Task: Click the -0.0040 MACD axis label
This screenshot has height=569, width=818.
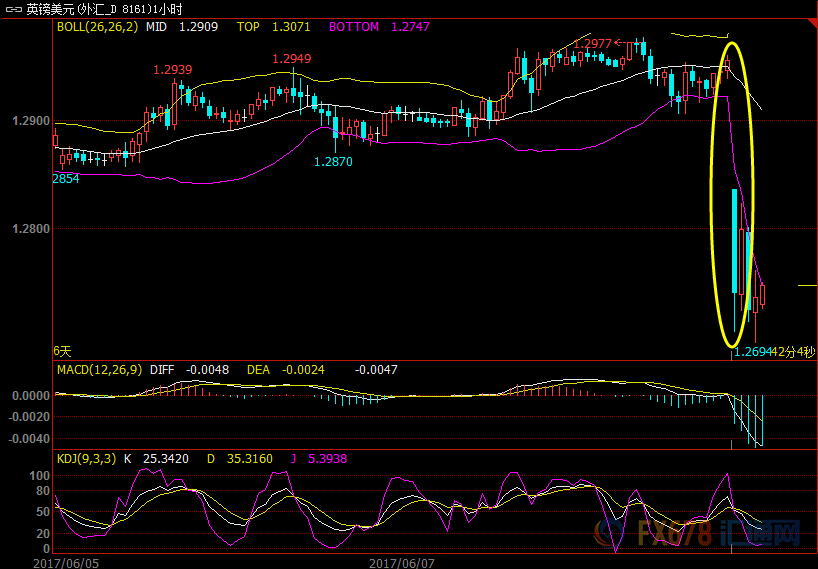Action: 29,439
